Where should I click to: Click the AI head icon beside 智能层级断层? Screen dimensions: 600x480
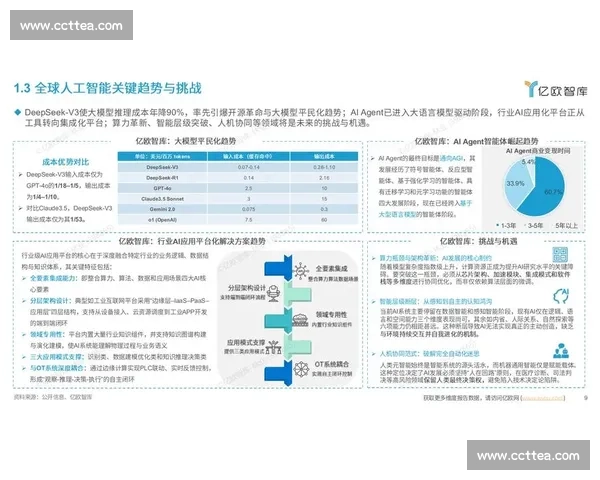point(561,296)
